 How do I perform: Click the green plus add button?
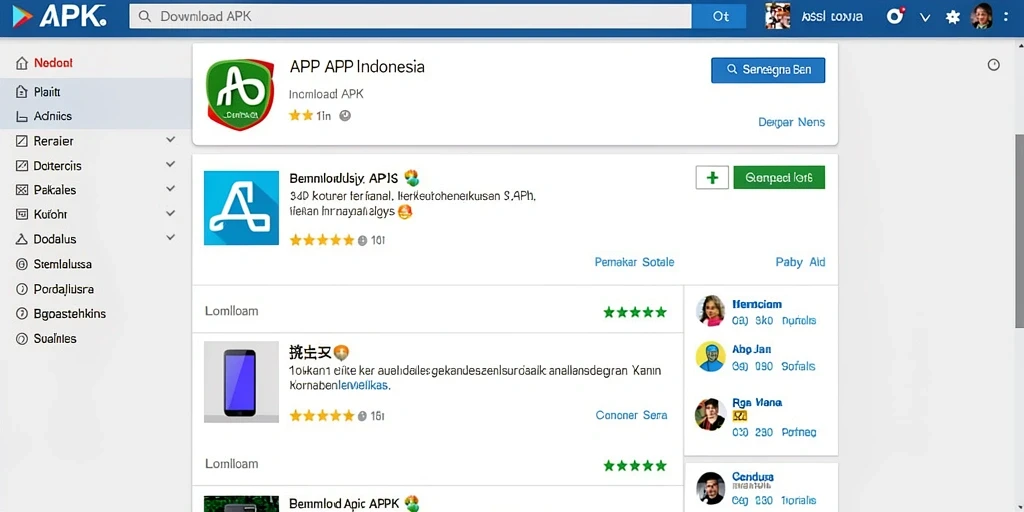click(712, 177)
